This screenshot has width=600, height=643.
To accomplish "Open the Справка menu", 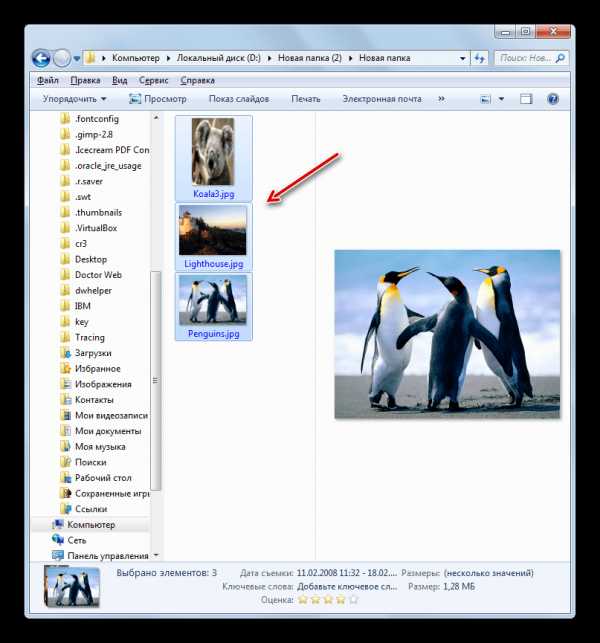I will (x=197, y=80).
